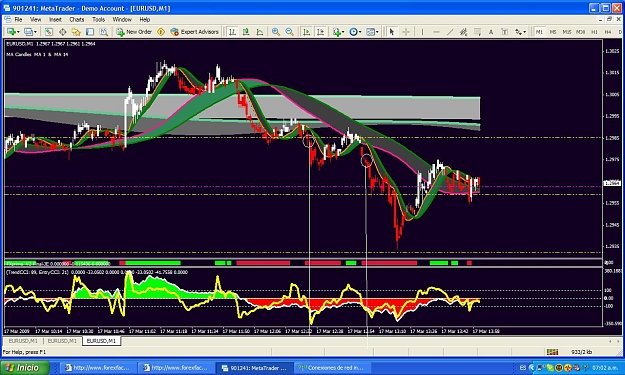Switch to H4 timeframe
This screenshot has width=625, height=375.
coord(608,32)
